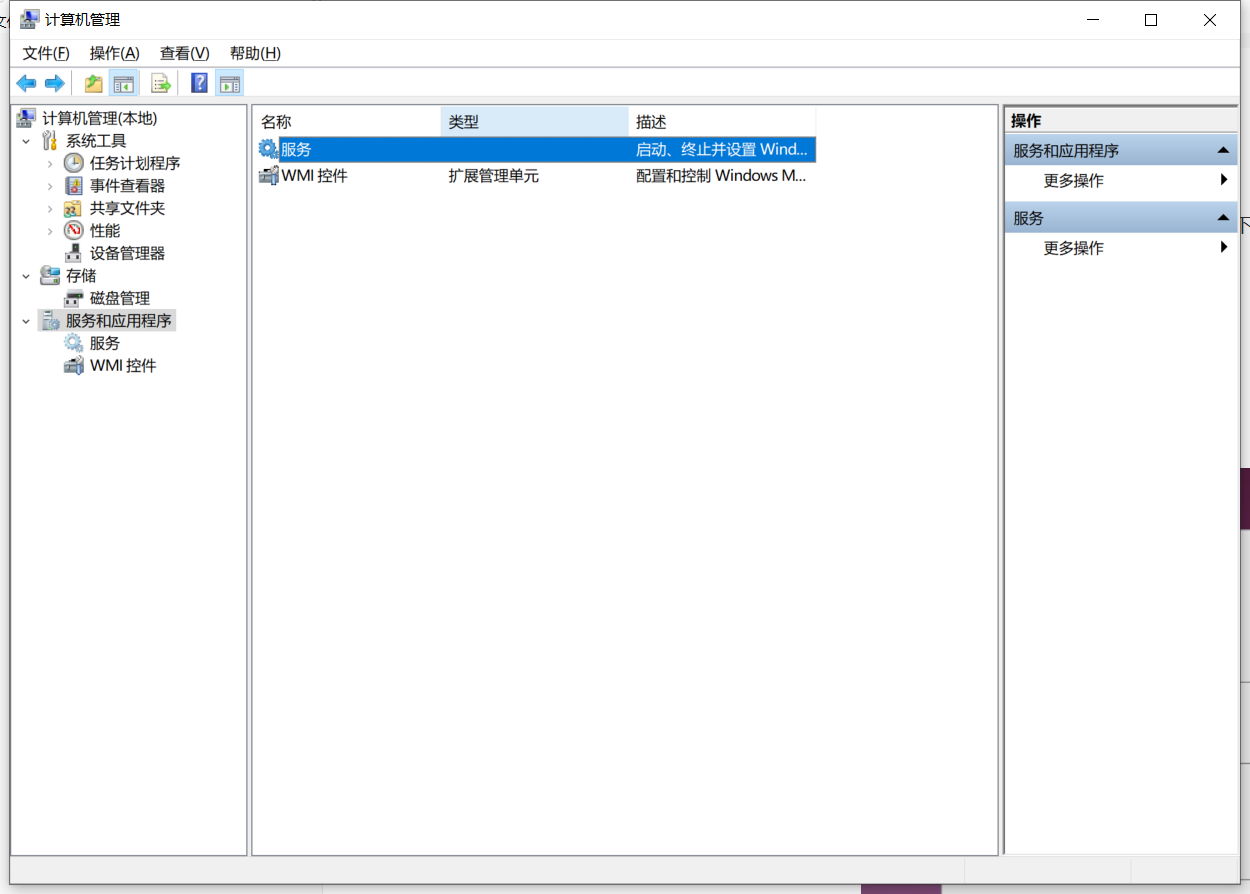Click the Export List toolbar icon
Screen dimensions: 1250x894
click(161, 83)
